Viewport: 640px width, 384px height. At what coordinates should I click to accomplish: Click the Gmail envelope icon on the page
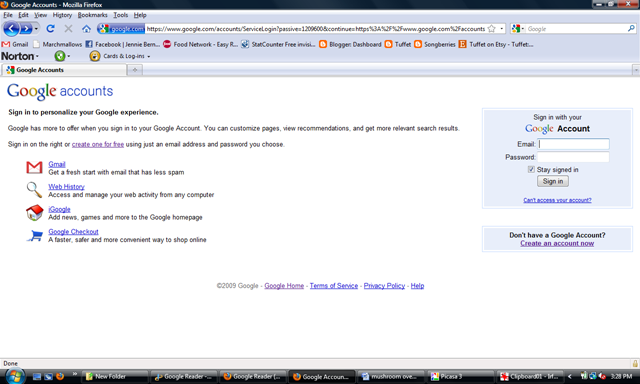point(34,167)
